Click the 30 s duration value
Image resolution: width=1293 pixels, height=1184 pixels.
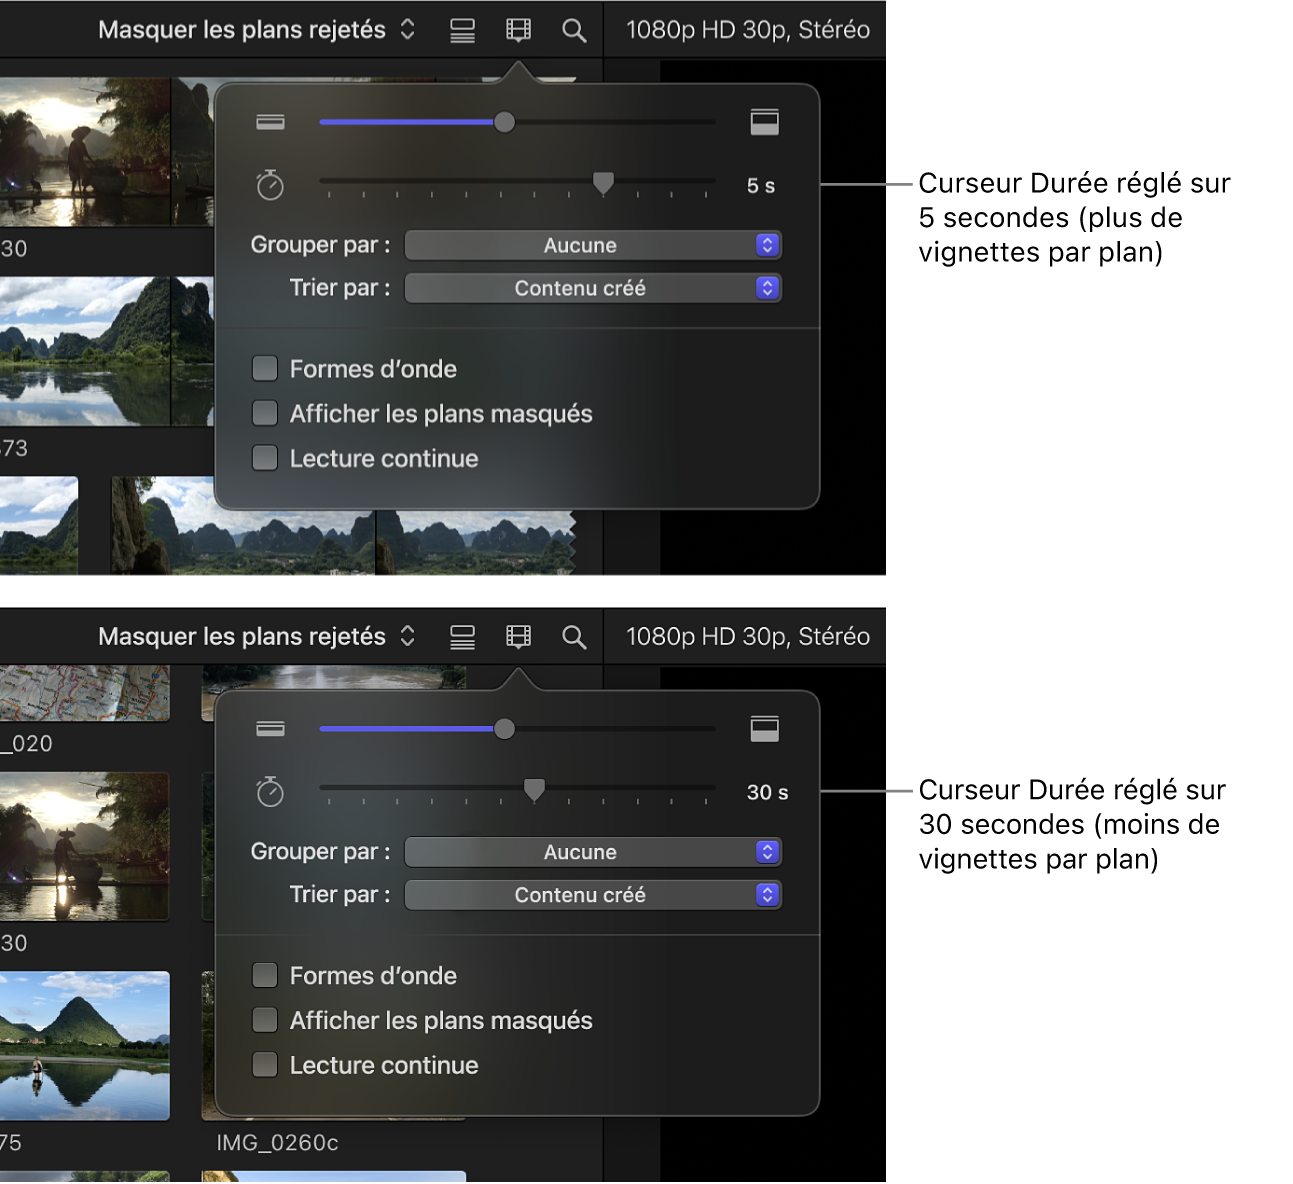pyautogui.click(x=767, y=793)
